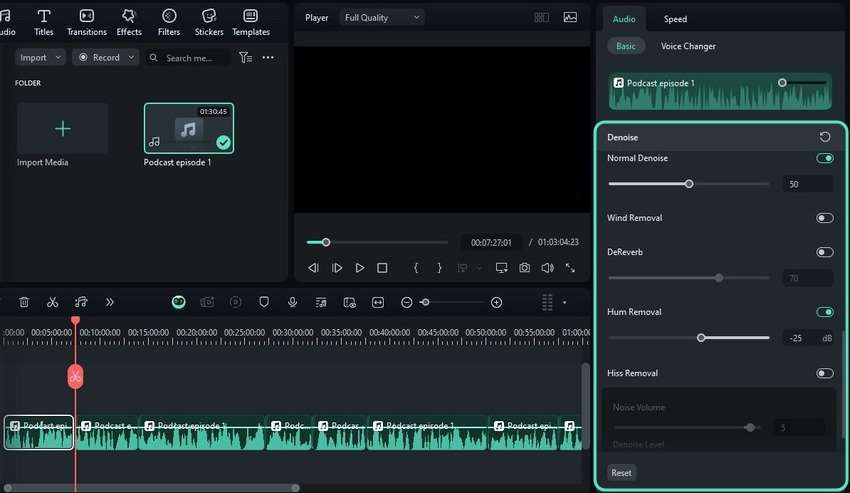Set mark out point with right brace
Viewport: 850px width, 493px height.
point(439,268)
